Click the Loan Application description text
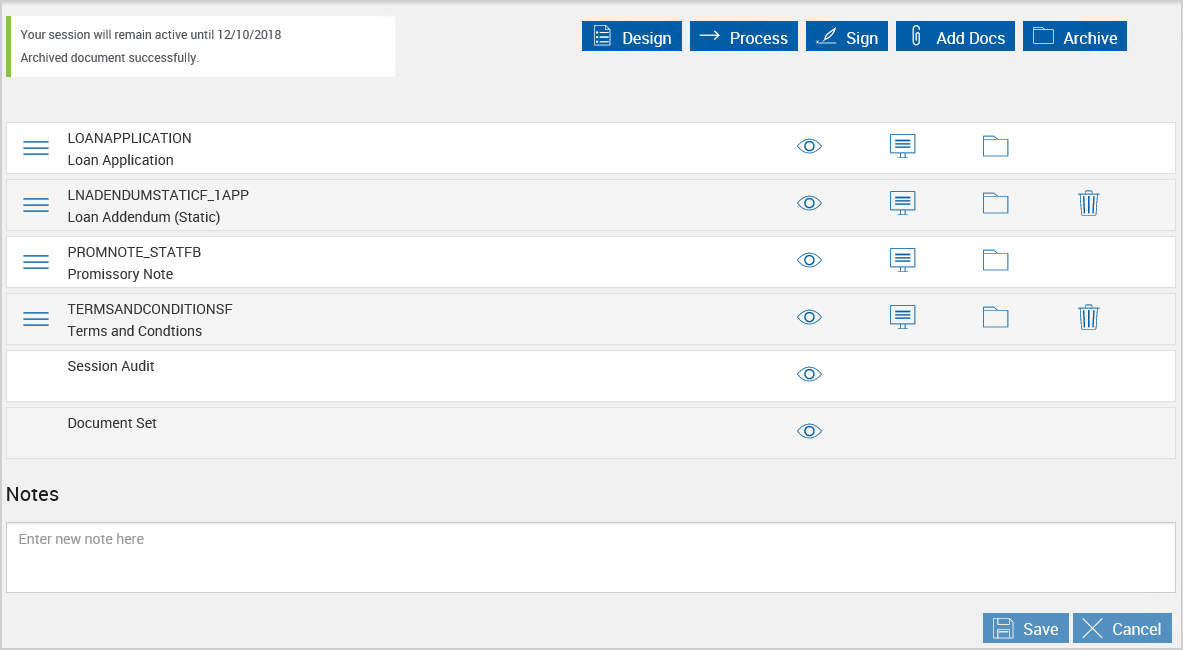This screenshot has height=650, width=1183. click(x=120, y=160)
